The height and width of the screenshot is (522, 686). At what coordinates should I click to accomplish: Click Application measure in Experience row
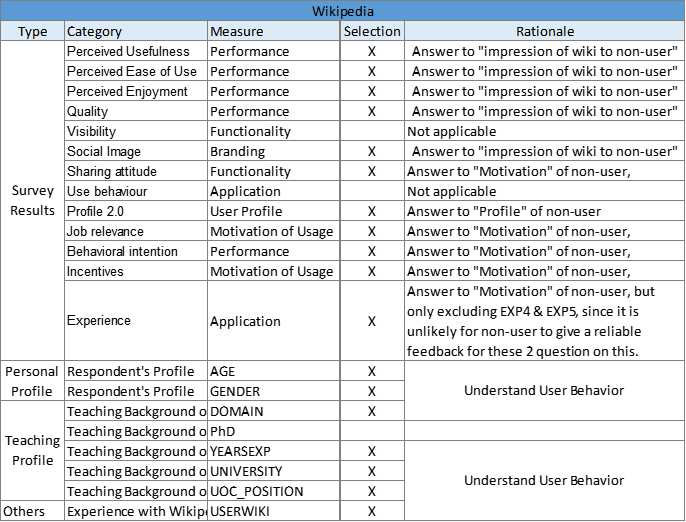(x=274, y=321)
